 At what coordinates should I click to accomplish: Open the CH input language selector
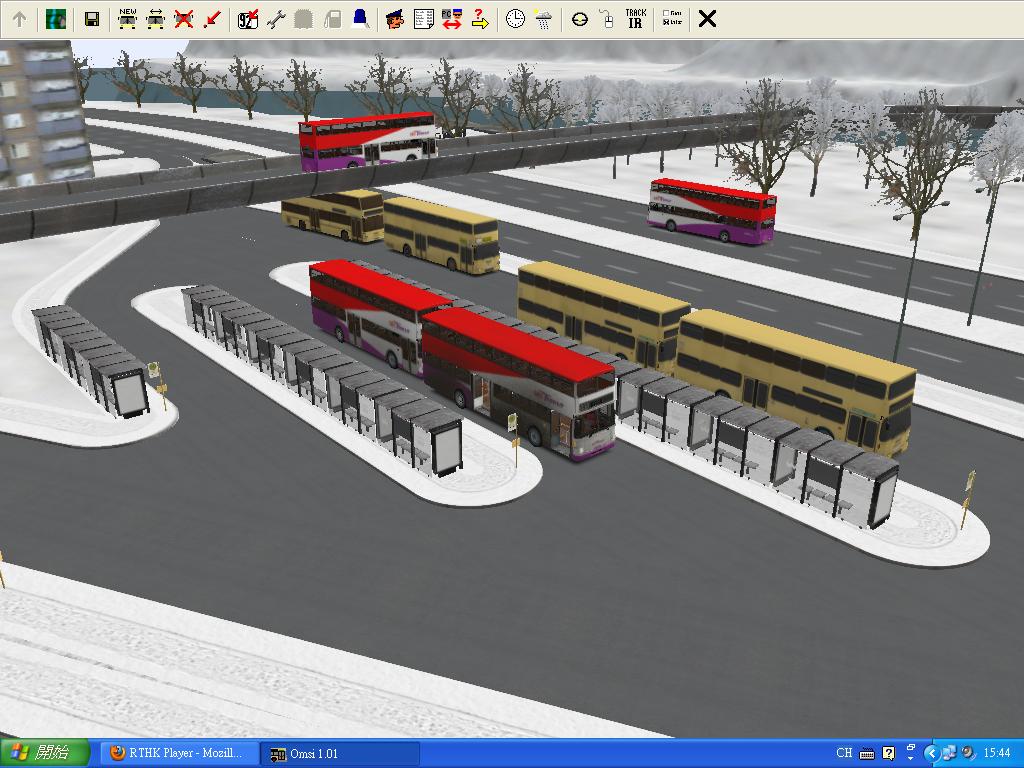click(844, 753)
